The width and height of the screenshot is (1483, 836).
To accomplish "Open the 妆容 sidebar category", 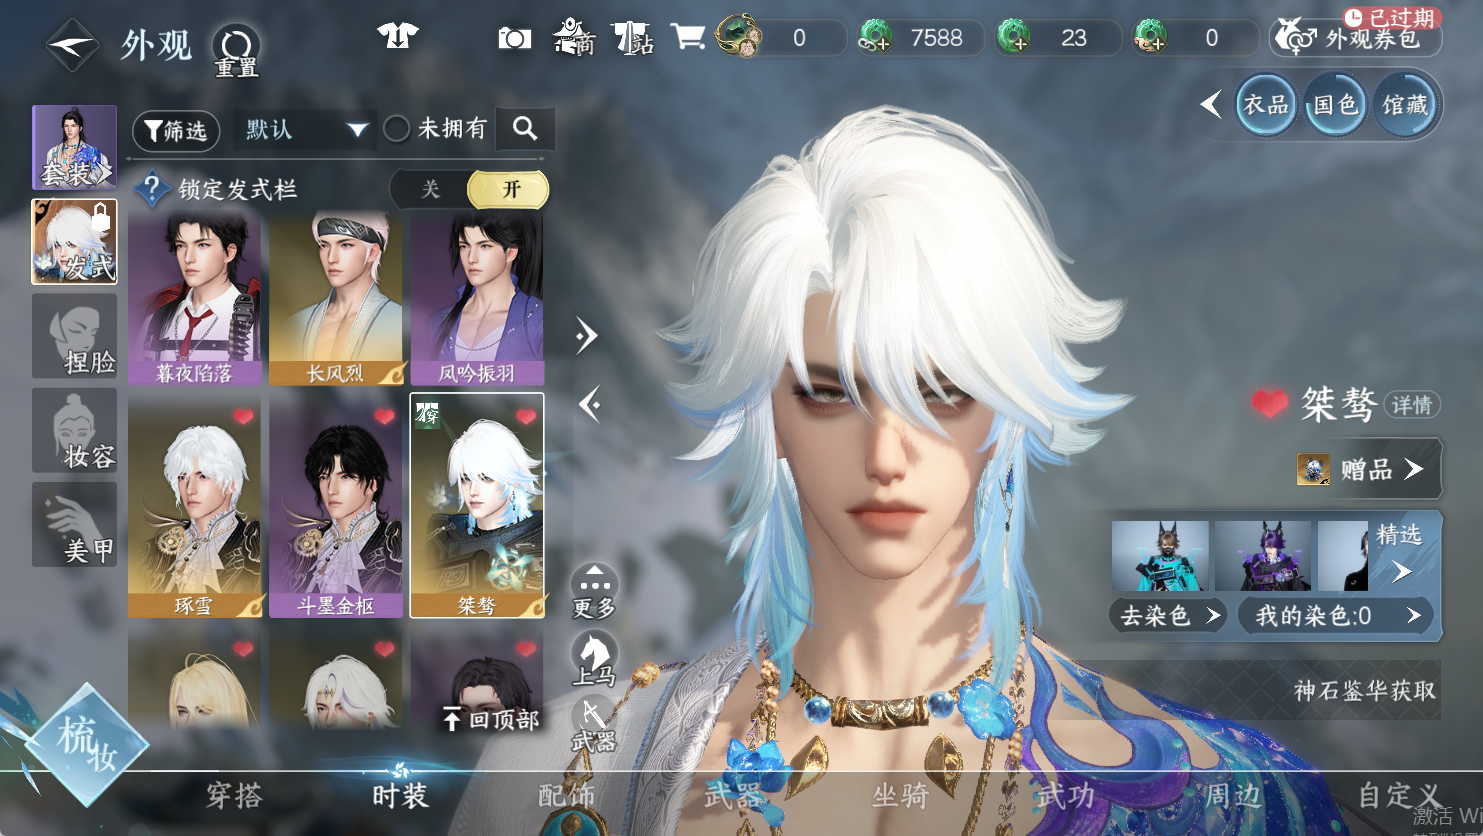I will click(x=75, y=431).
